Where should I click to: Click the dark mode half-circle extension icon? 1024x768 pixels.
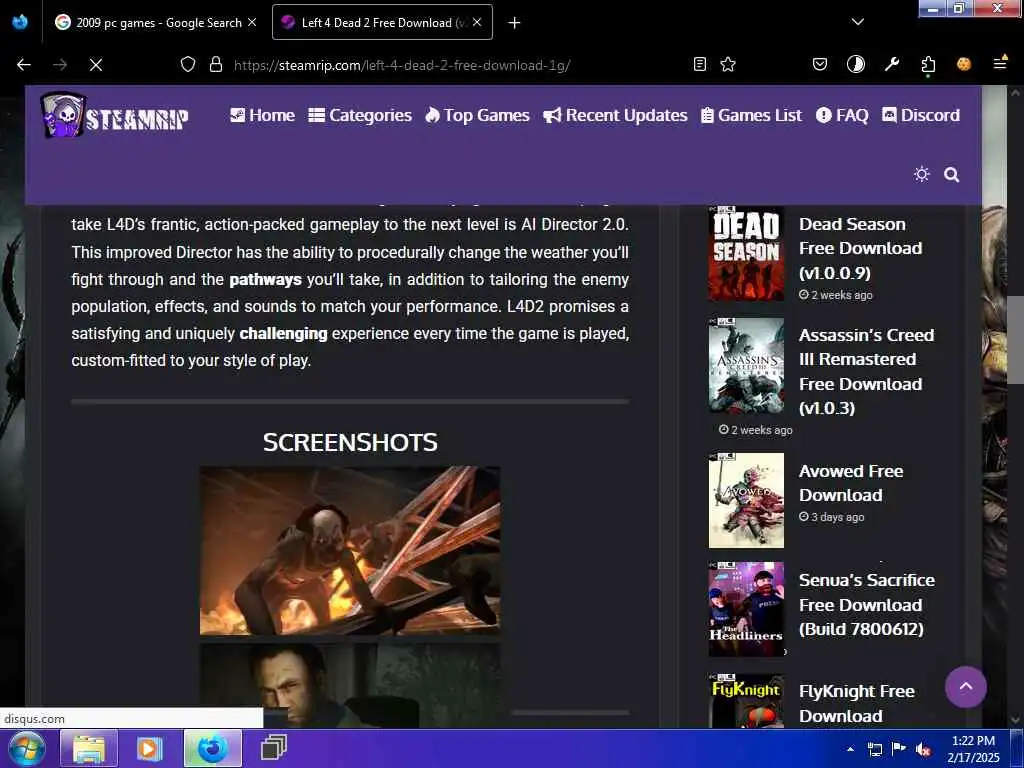pos(856,64)
